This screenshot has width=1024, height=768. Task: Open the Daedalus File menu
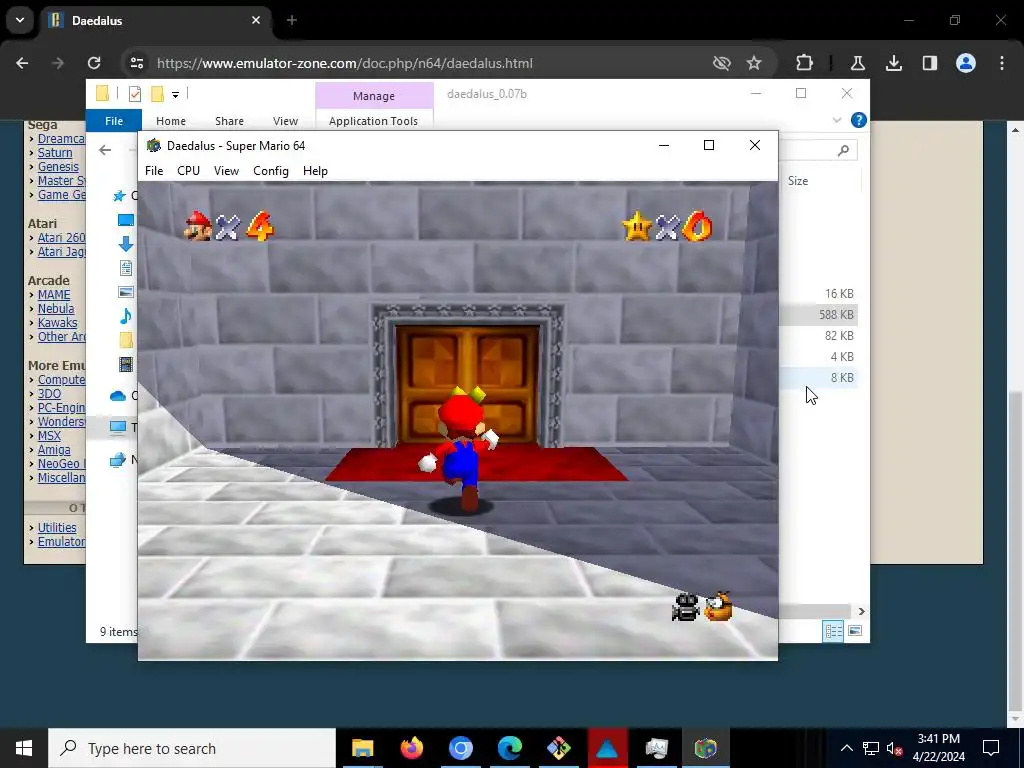click(x=154, y=170)
